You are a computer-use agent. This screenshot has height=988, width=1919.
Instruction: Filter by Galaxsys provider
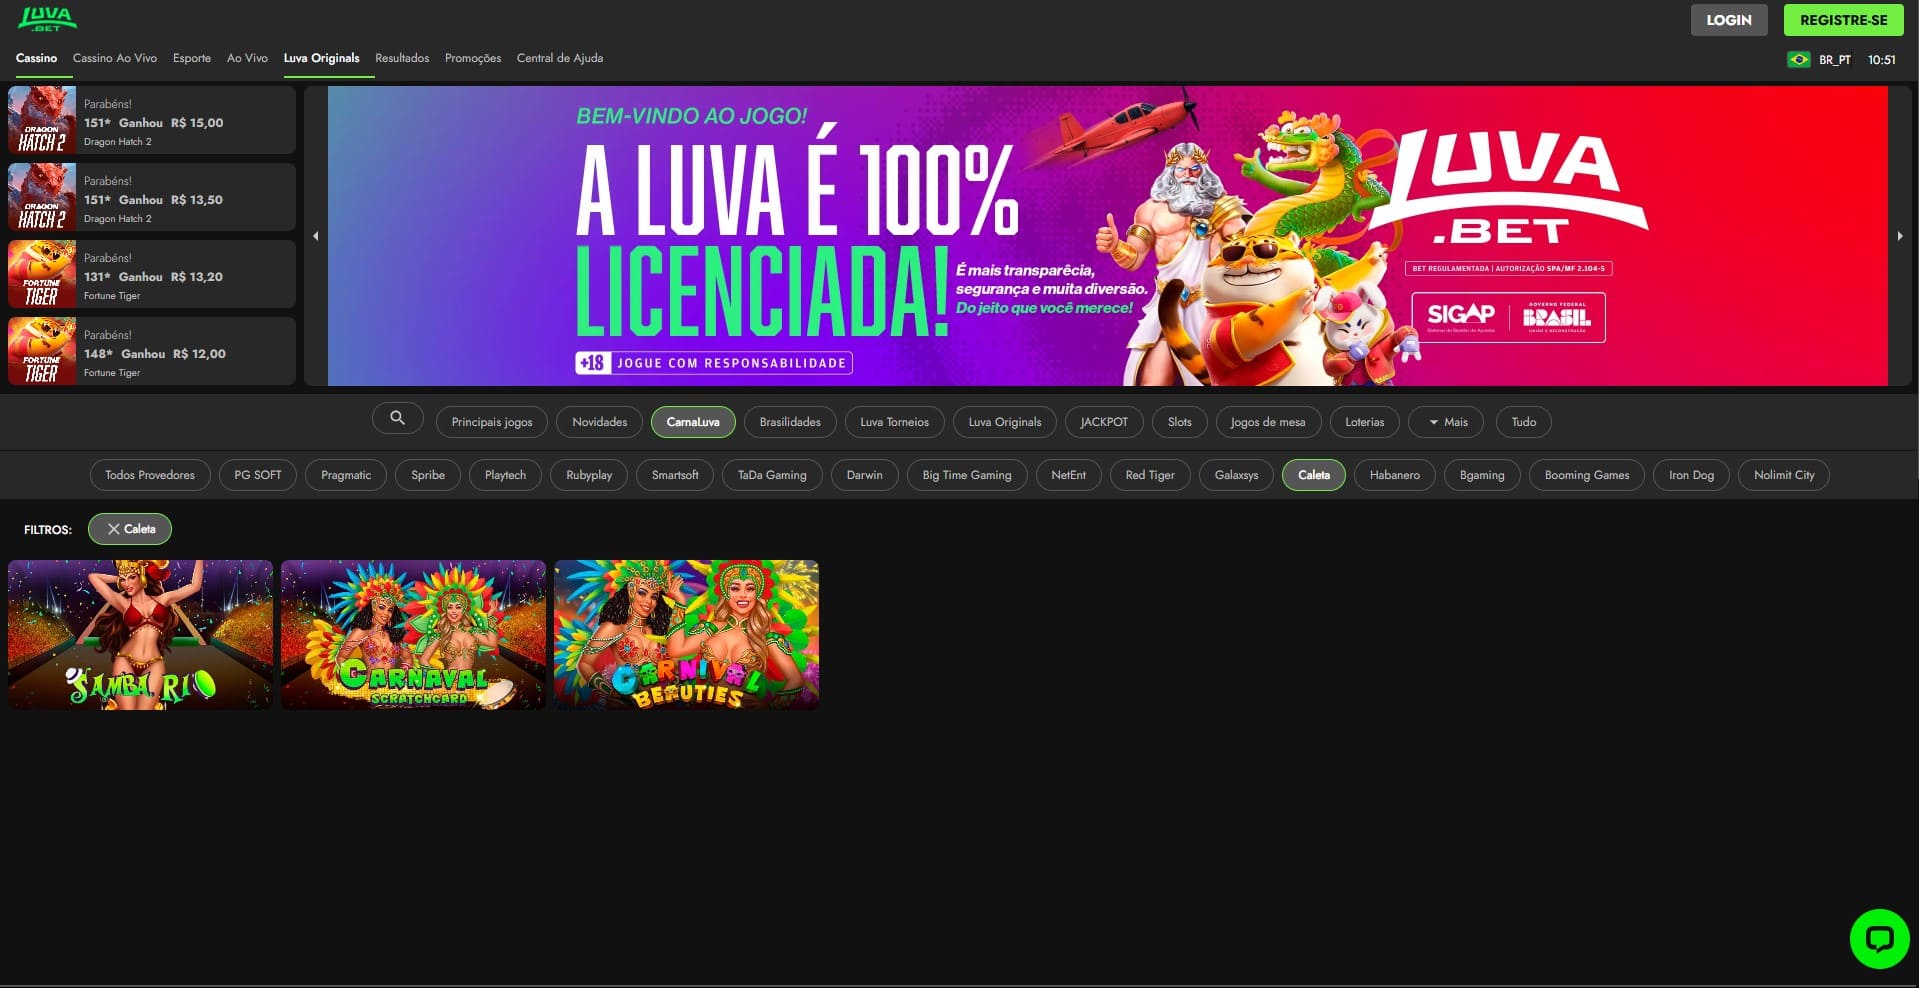[1237, 475]
